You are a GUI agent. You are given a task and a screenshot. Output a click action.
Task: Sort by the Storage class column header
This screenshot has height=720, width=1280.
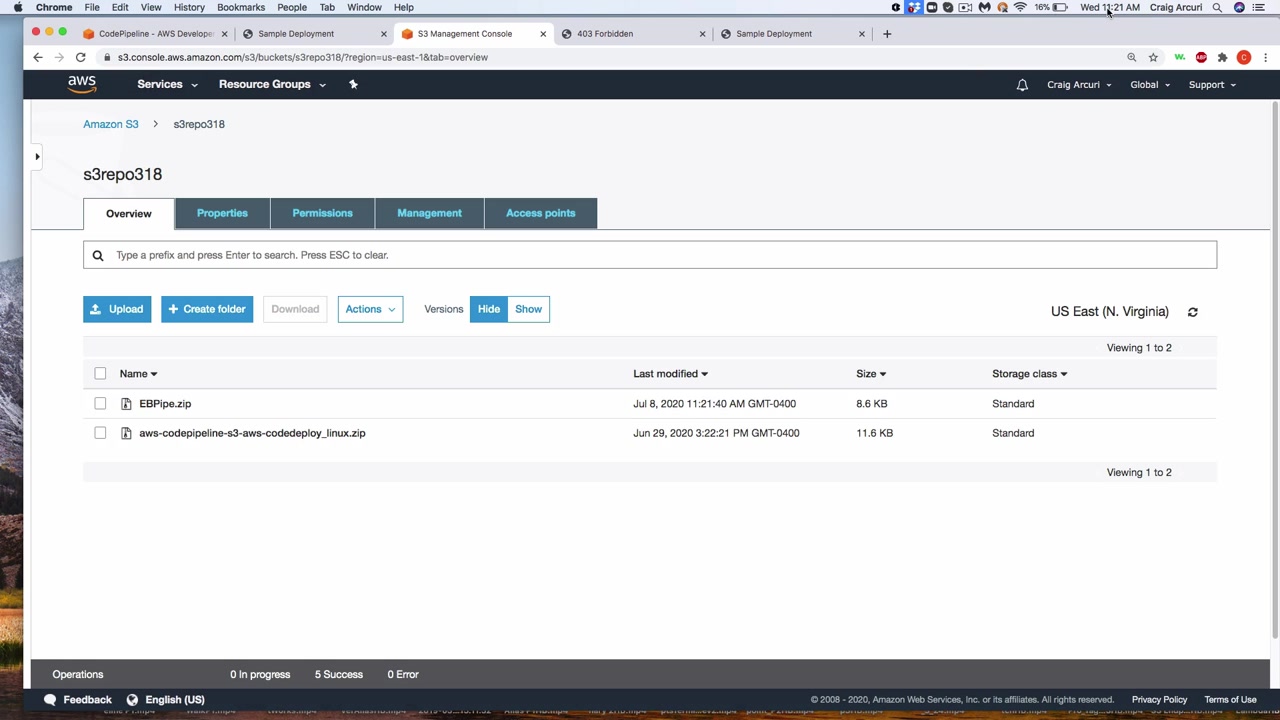[x=1029, y=374]
